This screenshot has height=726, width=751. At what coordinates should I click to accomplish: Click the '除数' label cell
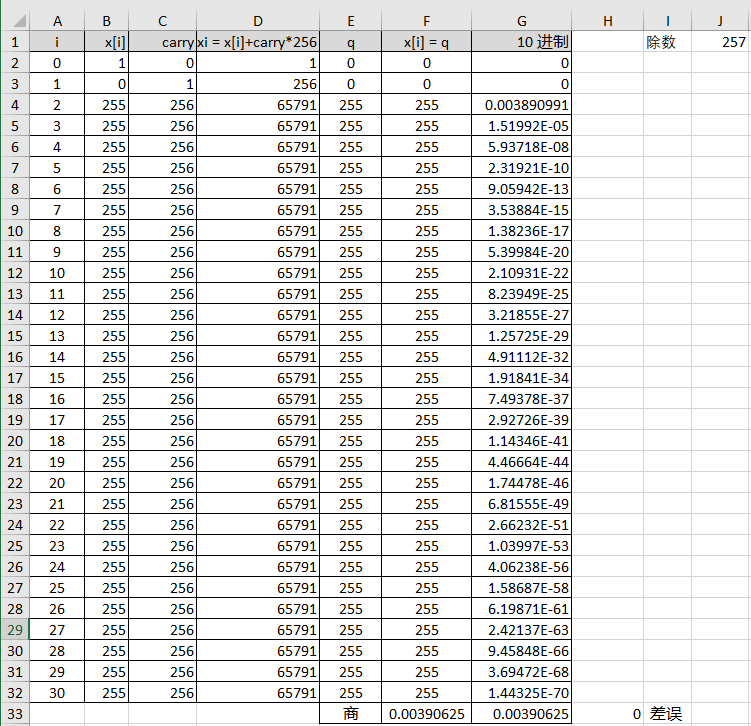667,42
